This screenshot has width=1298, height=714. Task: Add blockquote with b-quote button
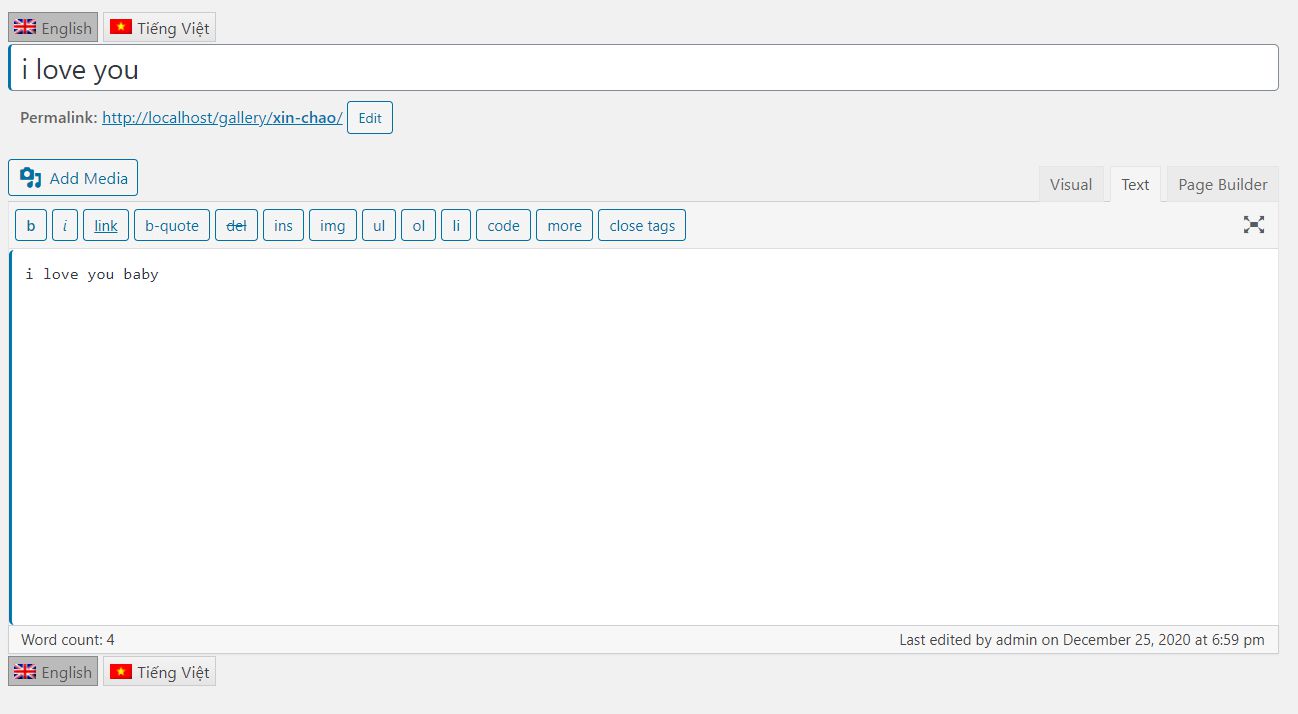(x=172, y=226)
